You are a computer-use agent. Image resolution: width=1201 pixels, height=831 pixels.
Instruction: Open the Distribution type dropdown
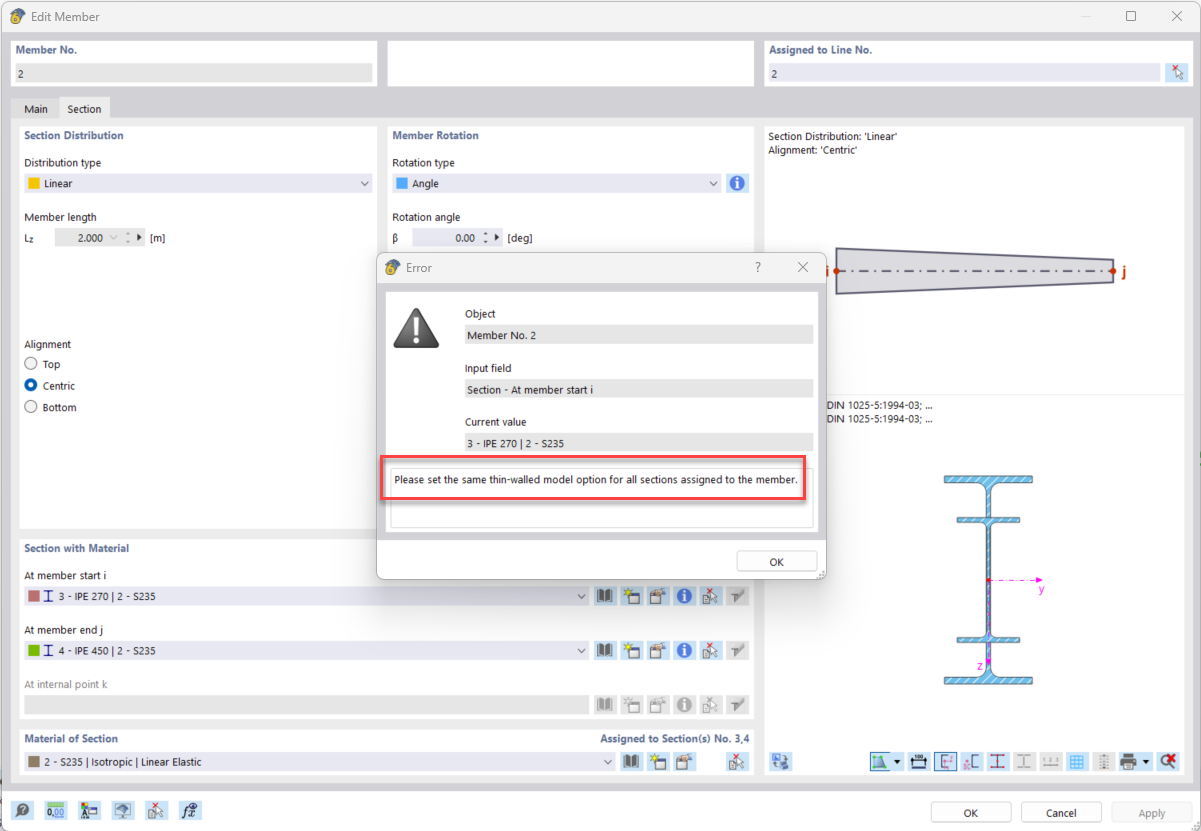[363, 183]
